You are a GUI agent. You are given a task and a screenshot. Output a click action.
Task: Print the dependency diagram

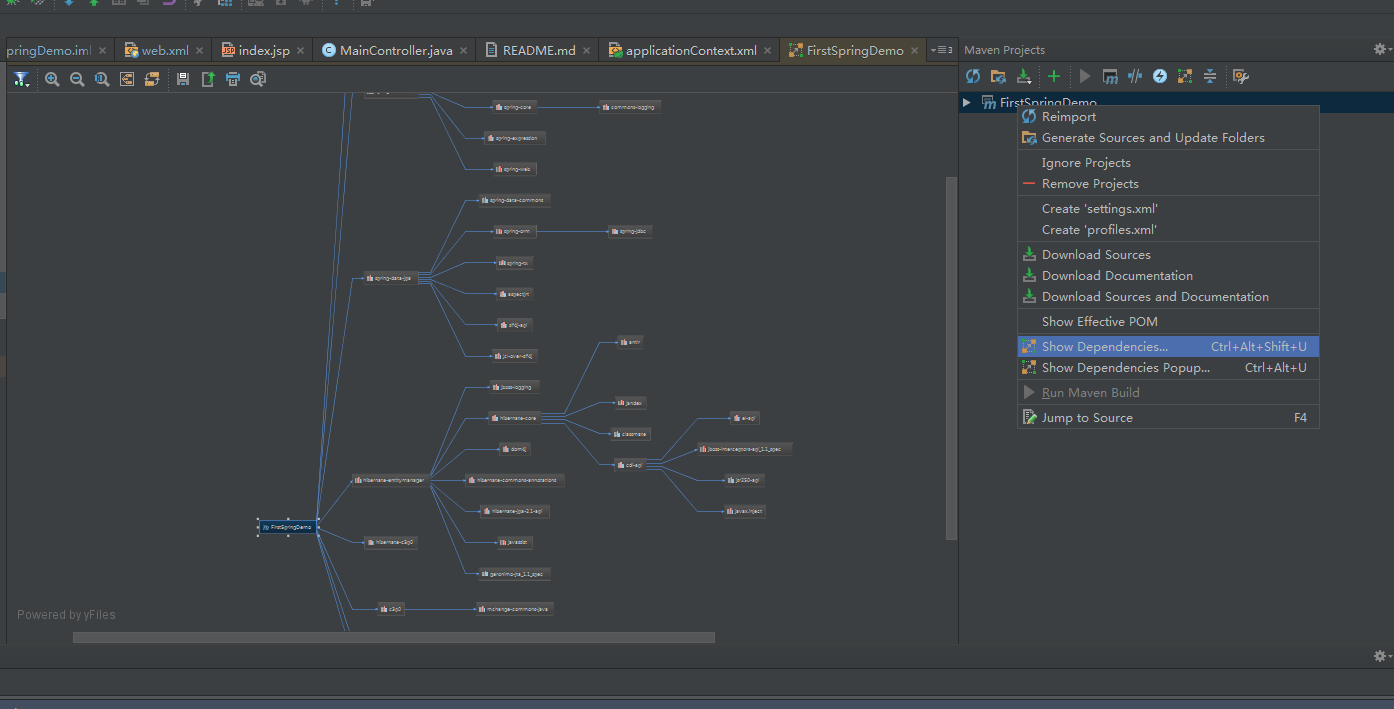pyautogui.click(x=233, y=79)
